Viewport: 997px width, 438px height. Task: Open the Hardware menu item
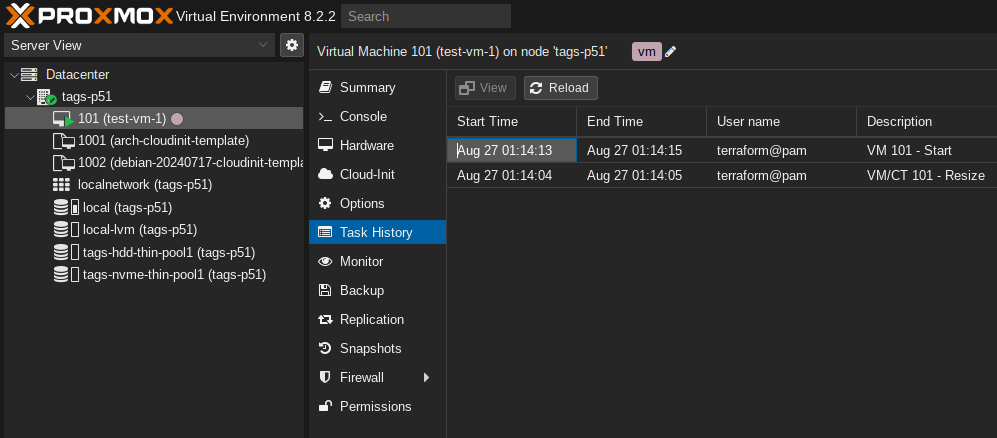point(366,145)
